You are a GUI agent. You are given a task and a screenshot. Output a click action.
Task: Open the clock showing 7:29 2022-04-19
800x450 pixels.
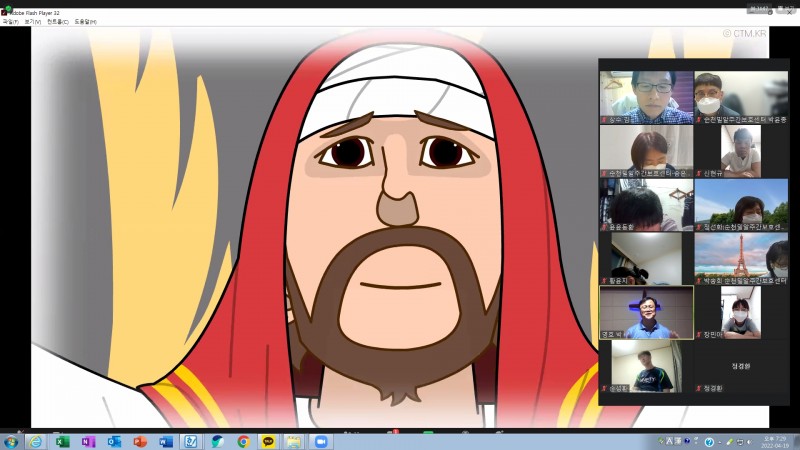click(775, 442)
